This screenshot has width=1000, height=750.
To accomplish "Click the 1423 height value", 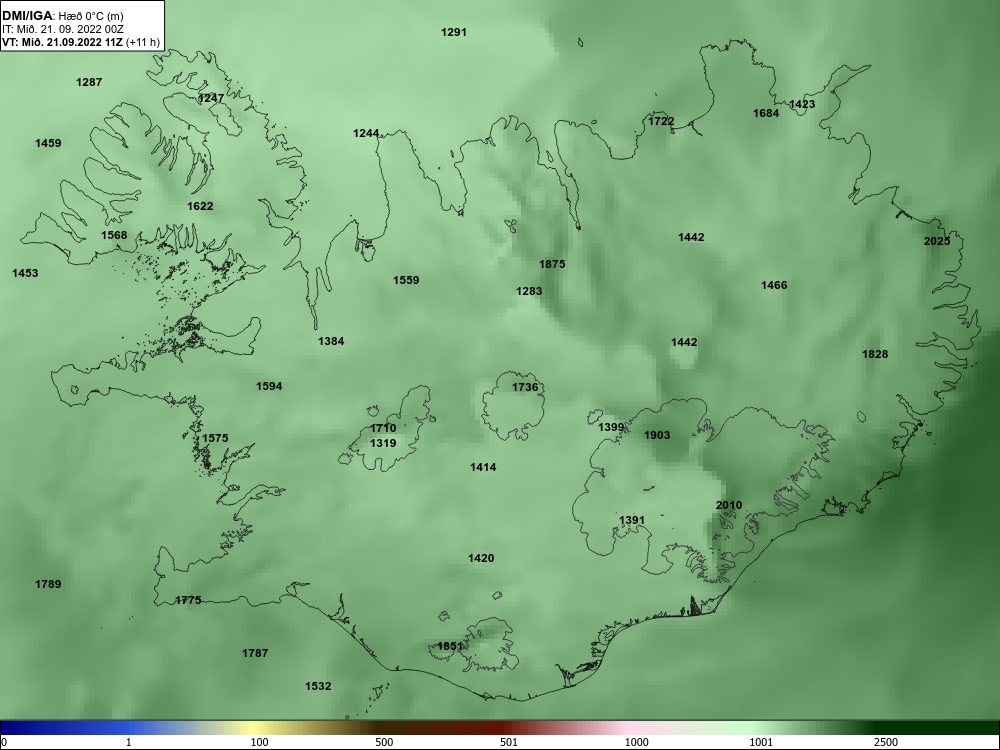I will [x=802, y=104].
